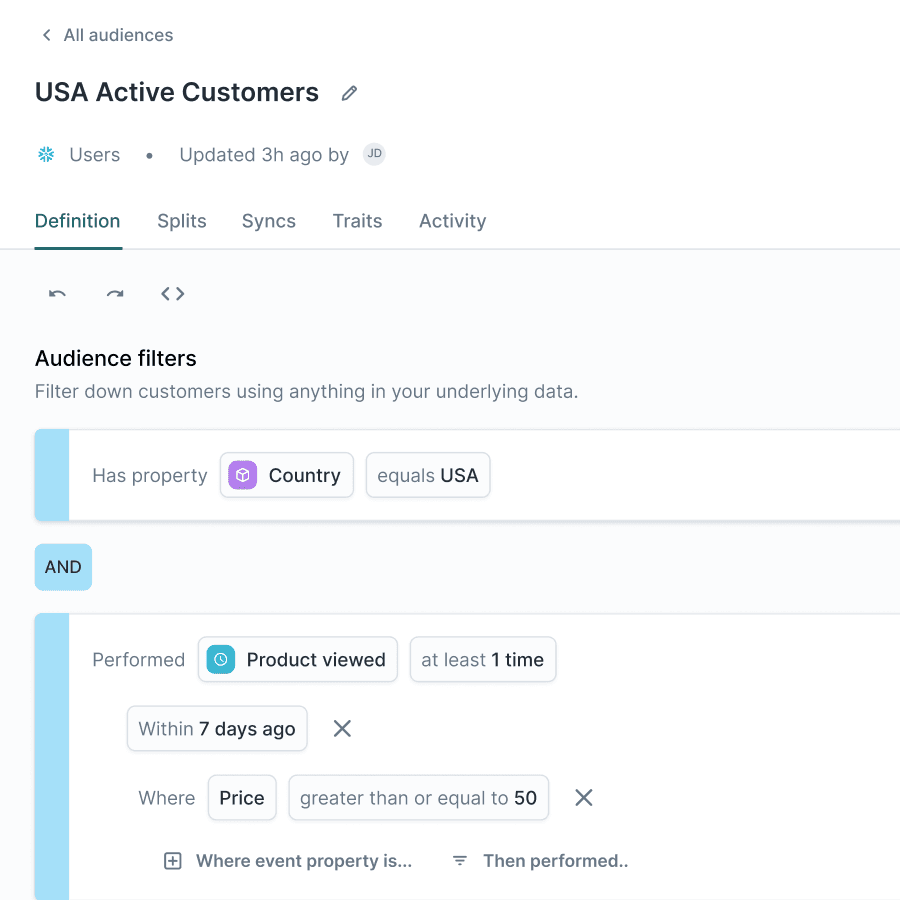
Task: Remove the Price filter condition
Action: (583, 798)
